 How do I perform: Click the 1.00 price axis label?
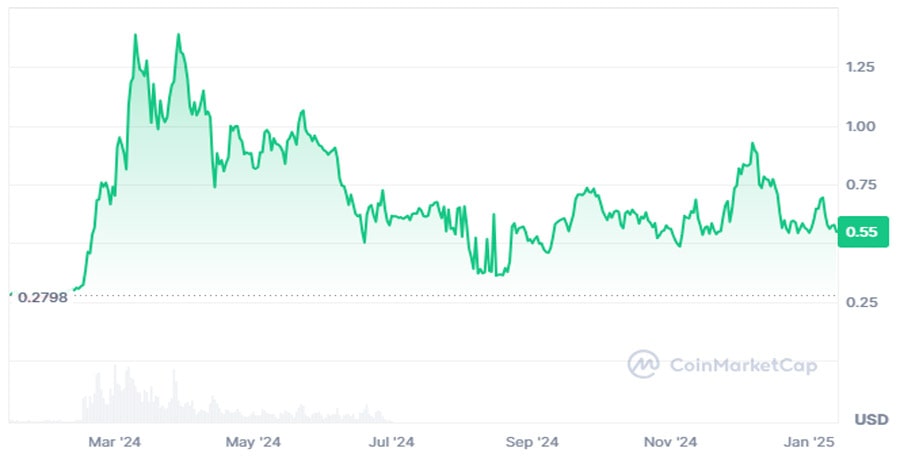[x=862, y=126]
